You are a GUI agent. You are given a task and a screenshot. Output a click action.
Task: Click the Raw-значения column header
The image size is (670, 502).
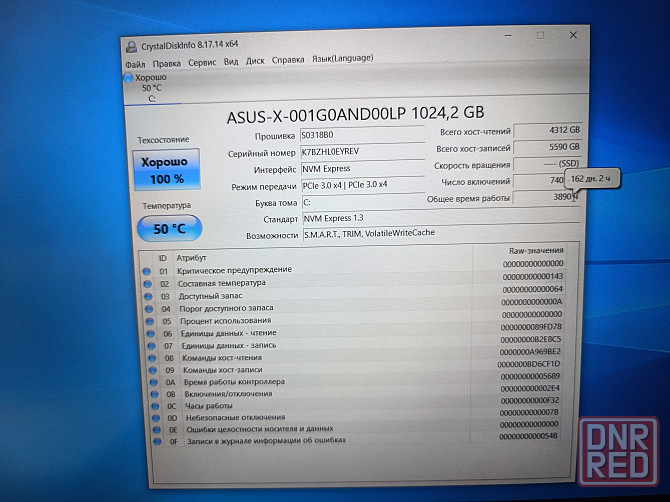coord(536,250)
